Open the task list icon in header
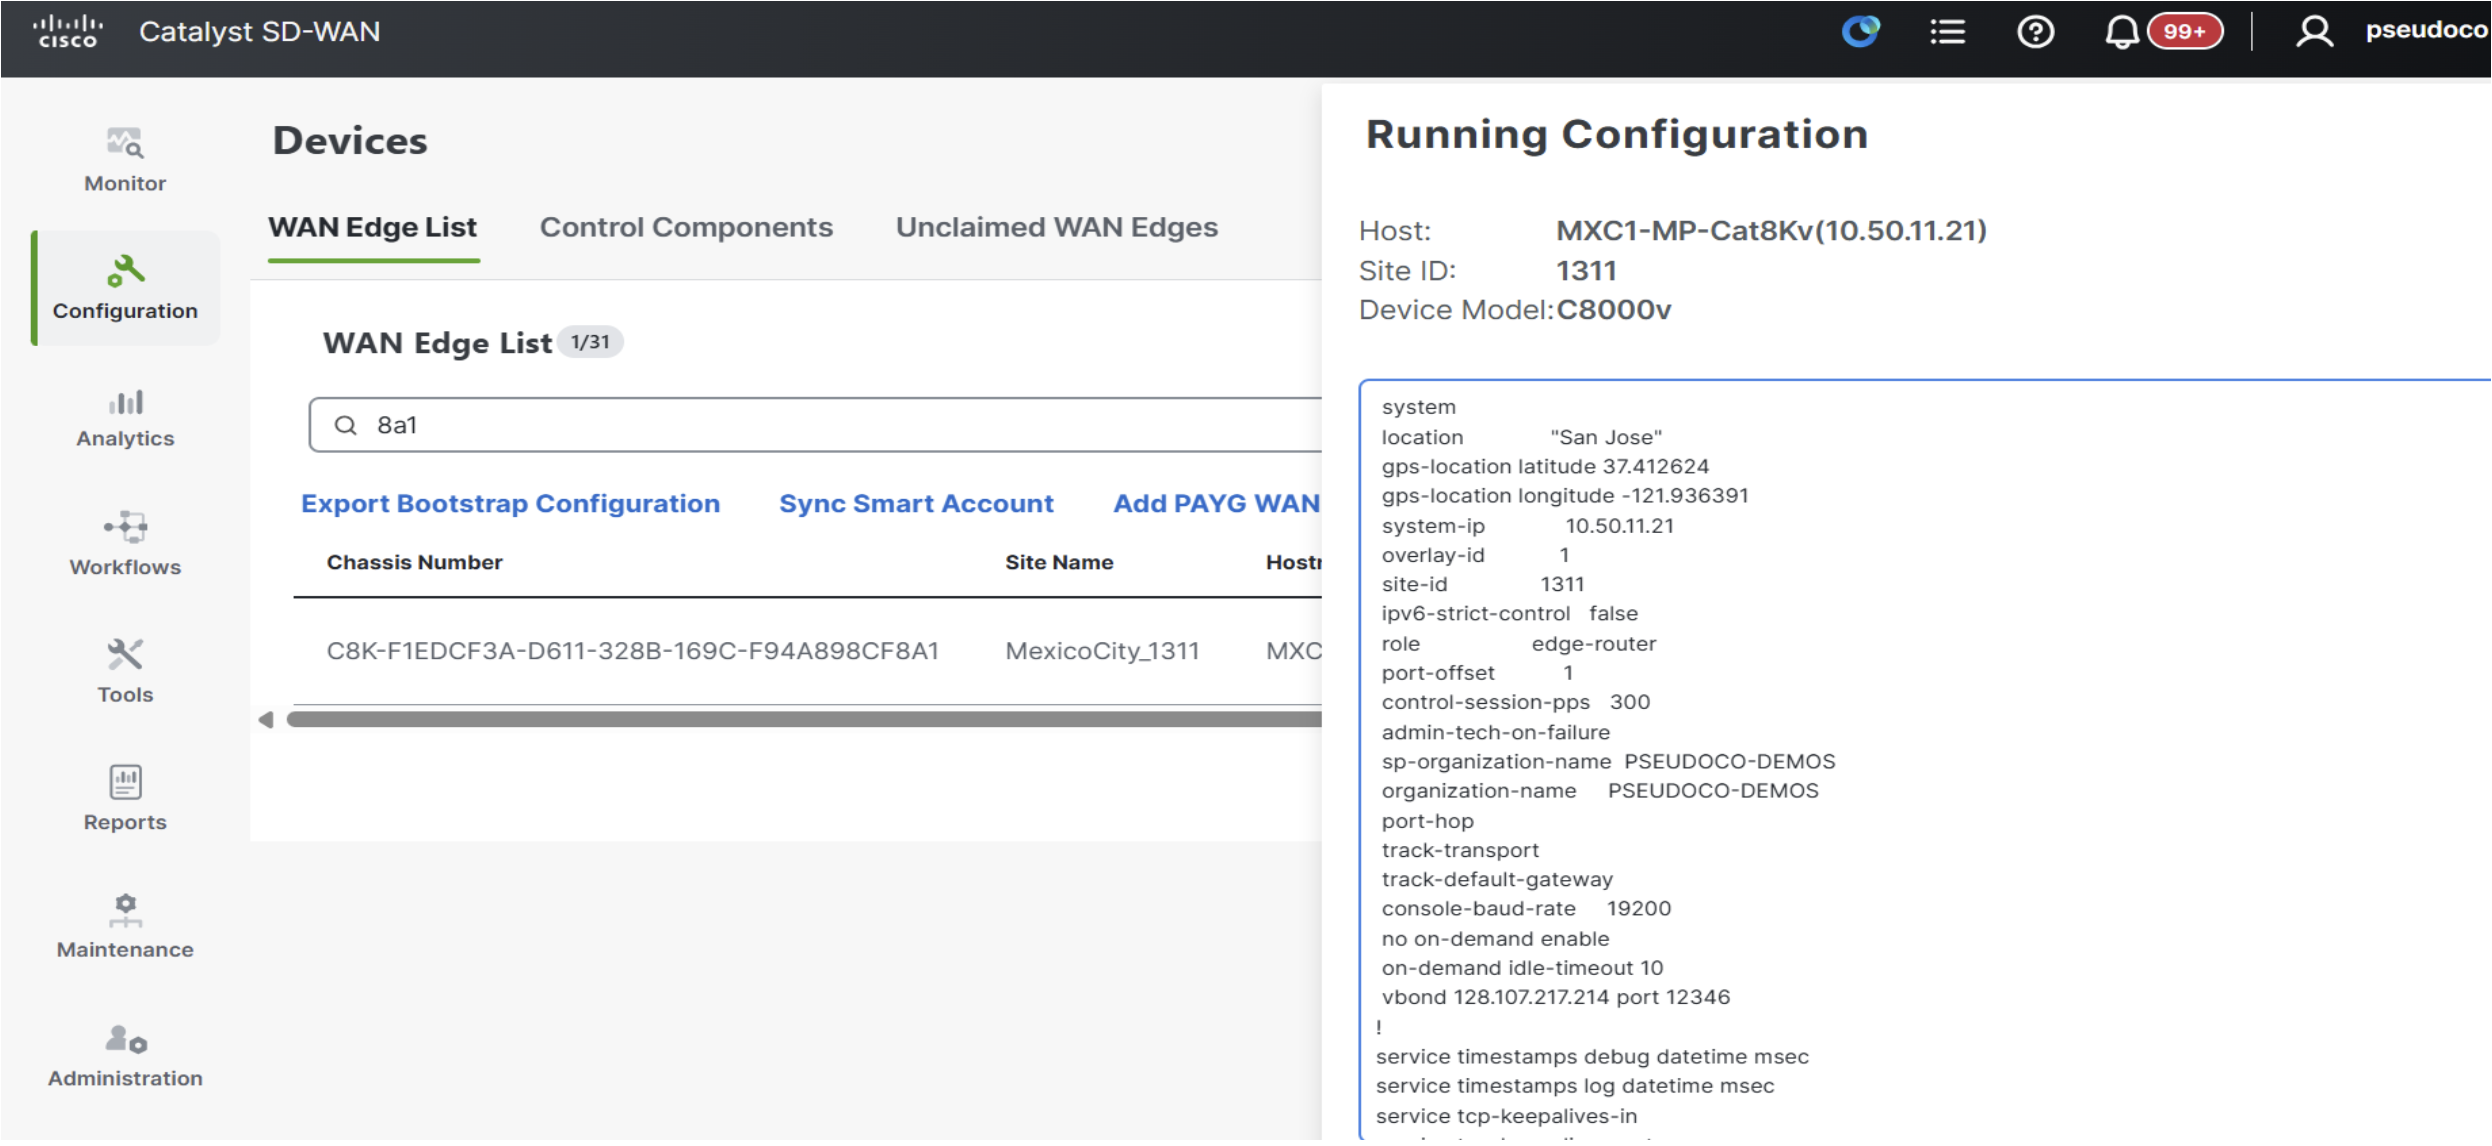The height and width of the screenshot is (1146, 2492). (1947, 32)
